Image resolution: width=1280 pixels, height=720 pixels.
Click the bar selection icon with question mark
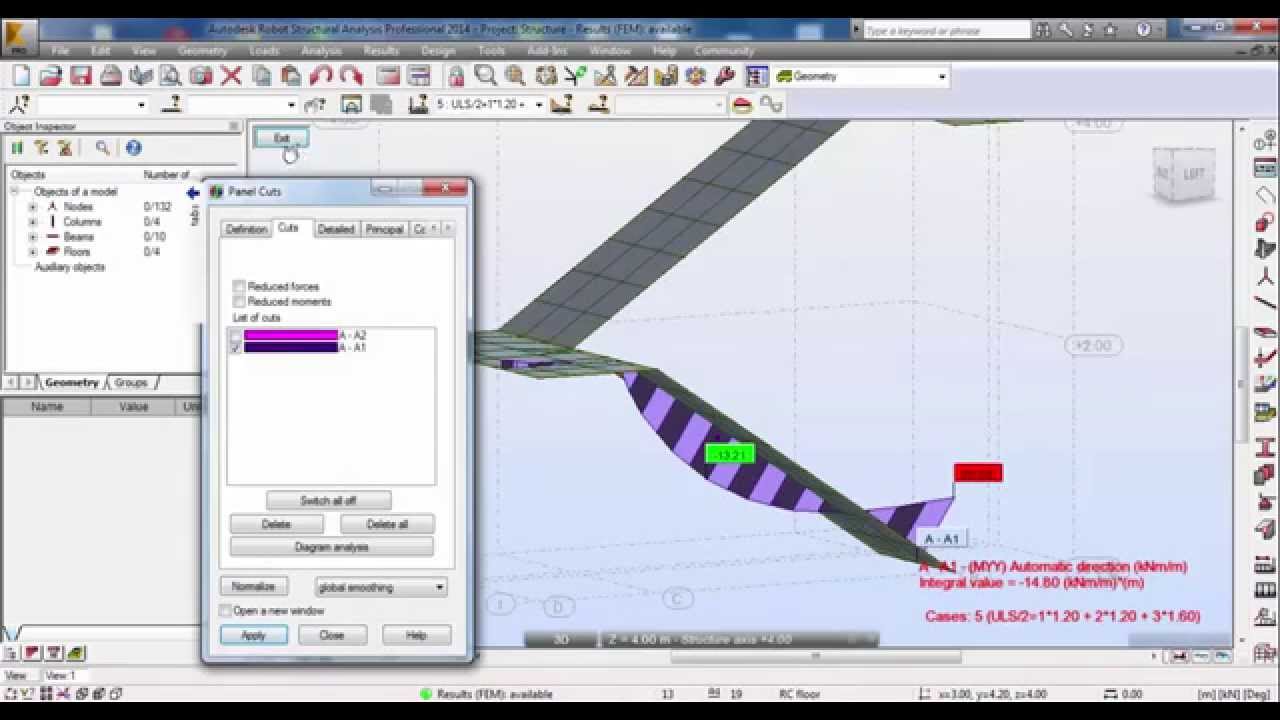[172, 104]
